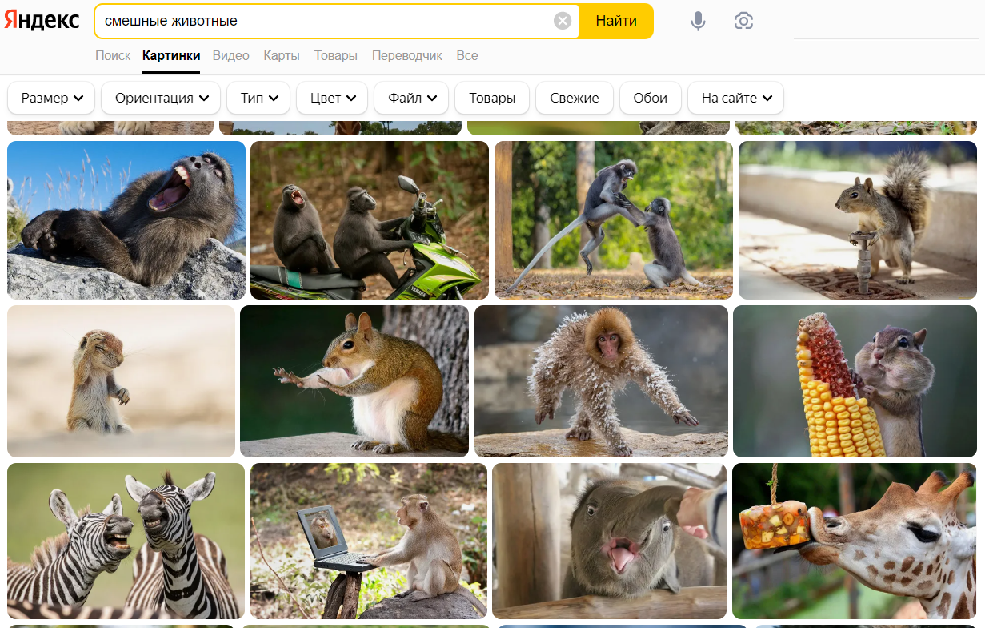Open the squirrel at water tap image
The width and height of the screenshot is (985, 628).
coord(857,220)
